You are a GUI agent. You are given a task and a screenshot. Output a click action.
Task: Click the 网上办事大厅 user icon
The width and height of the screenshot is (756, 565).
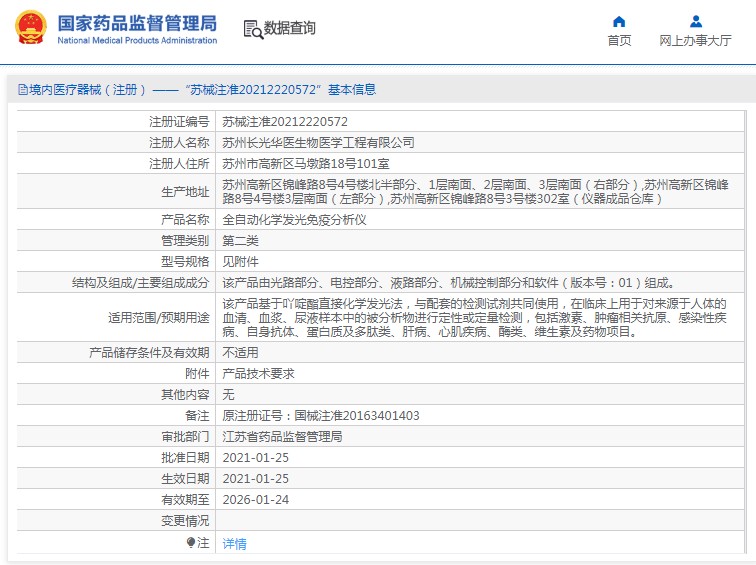[695, 22]
